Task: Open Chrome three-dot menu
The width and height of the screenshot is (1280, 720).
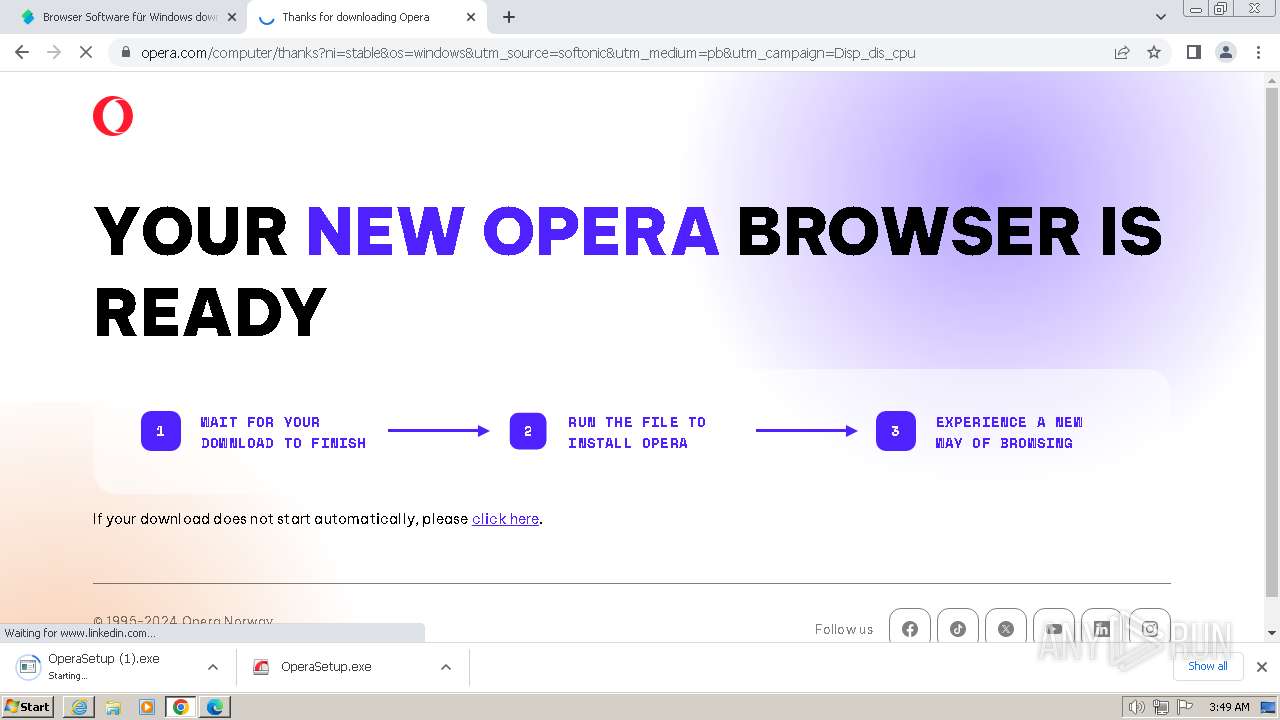Action: [1258, 52]
